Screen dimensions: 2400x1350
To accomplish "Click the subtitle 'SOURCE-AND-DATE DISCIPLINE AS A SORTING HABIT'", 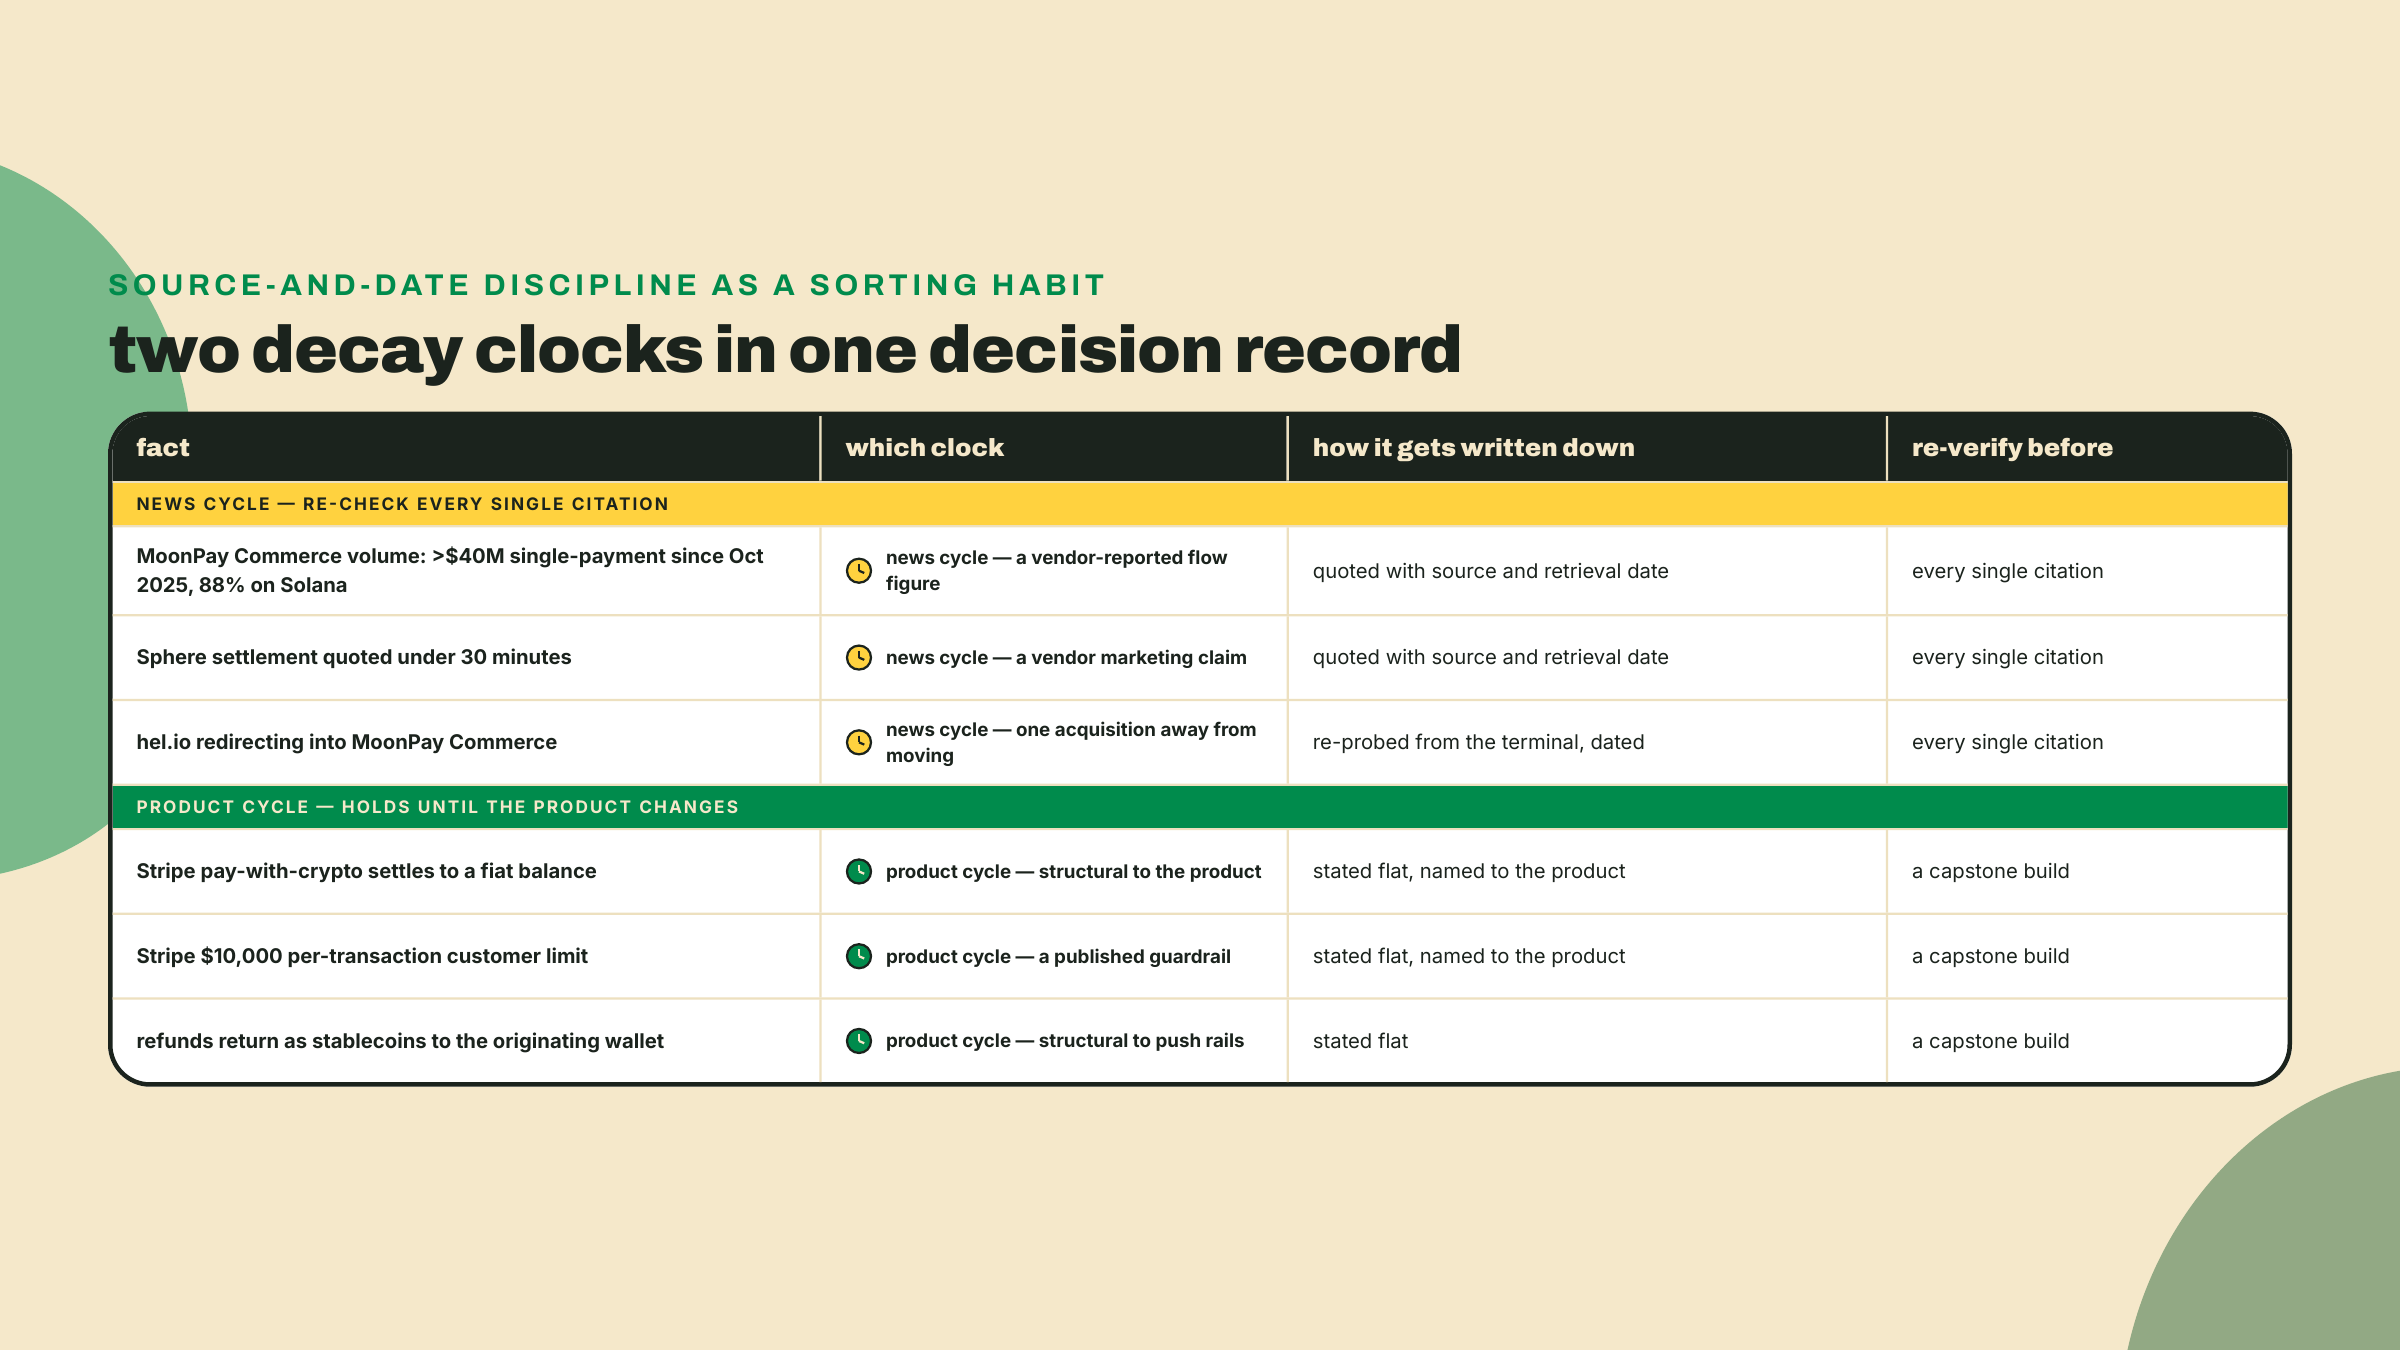I will click(607, 285).
